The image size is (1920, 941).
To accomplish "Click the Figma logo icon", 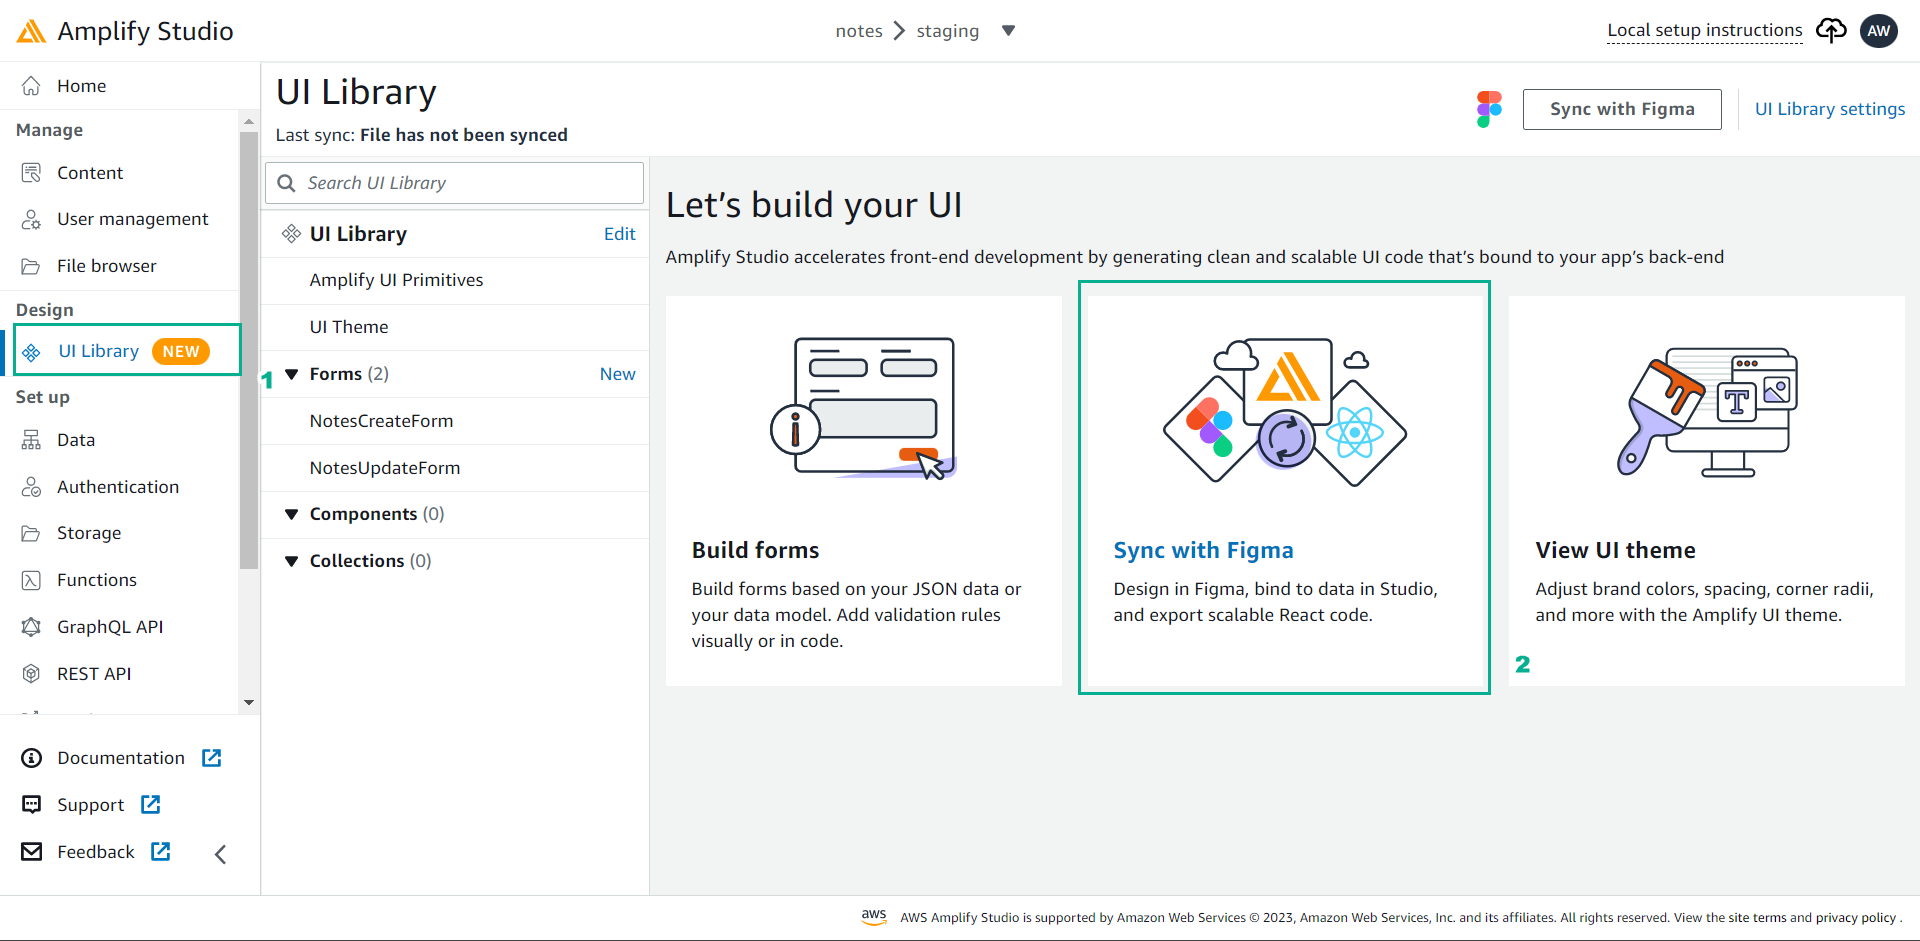I will (x=1489, y=109).
